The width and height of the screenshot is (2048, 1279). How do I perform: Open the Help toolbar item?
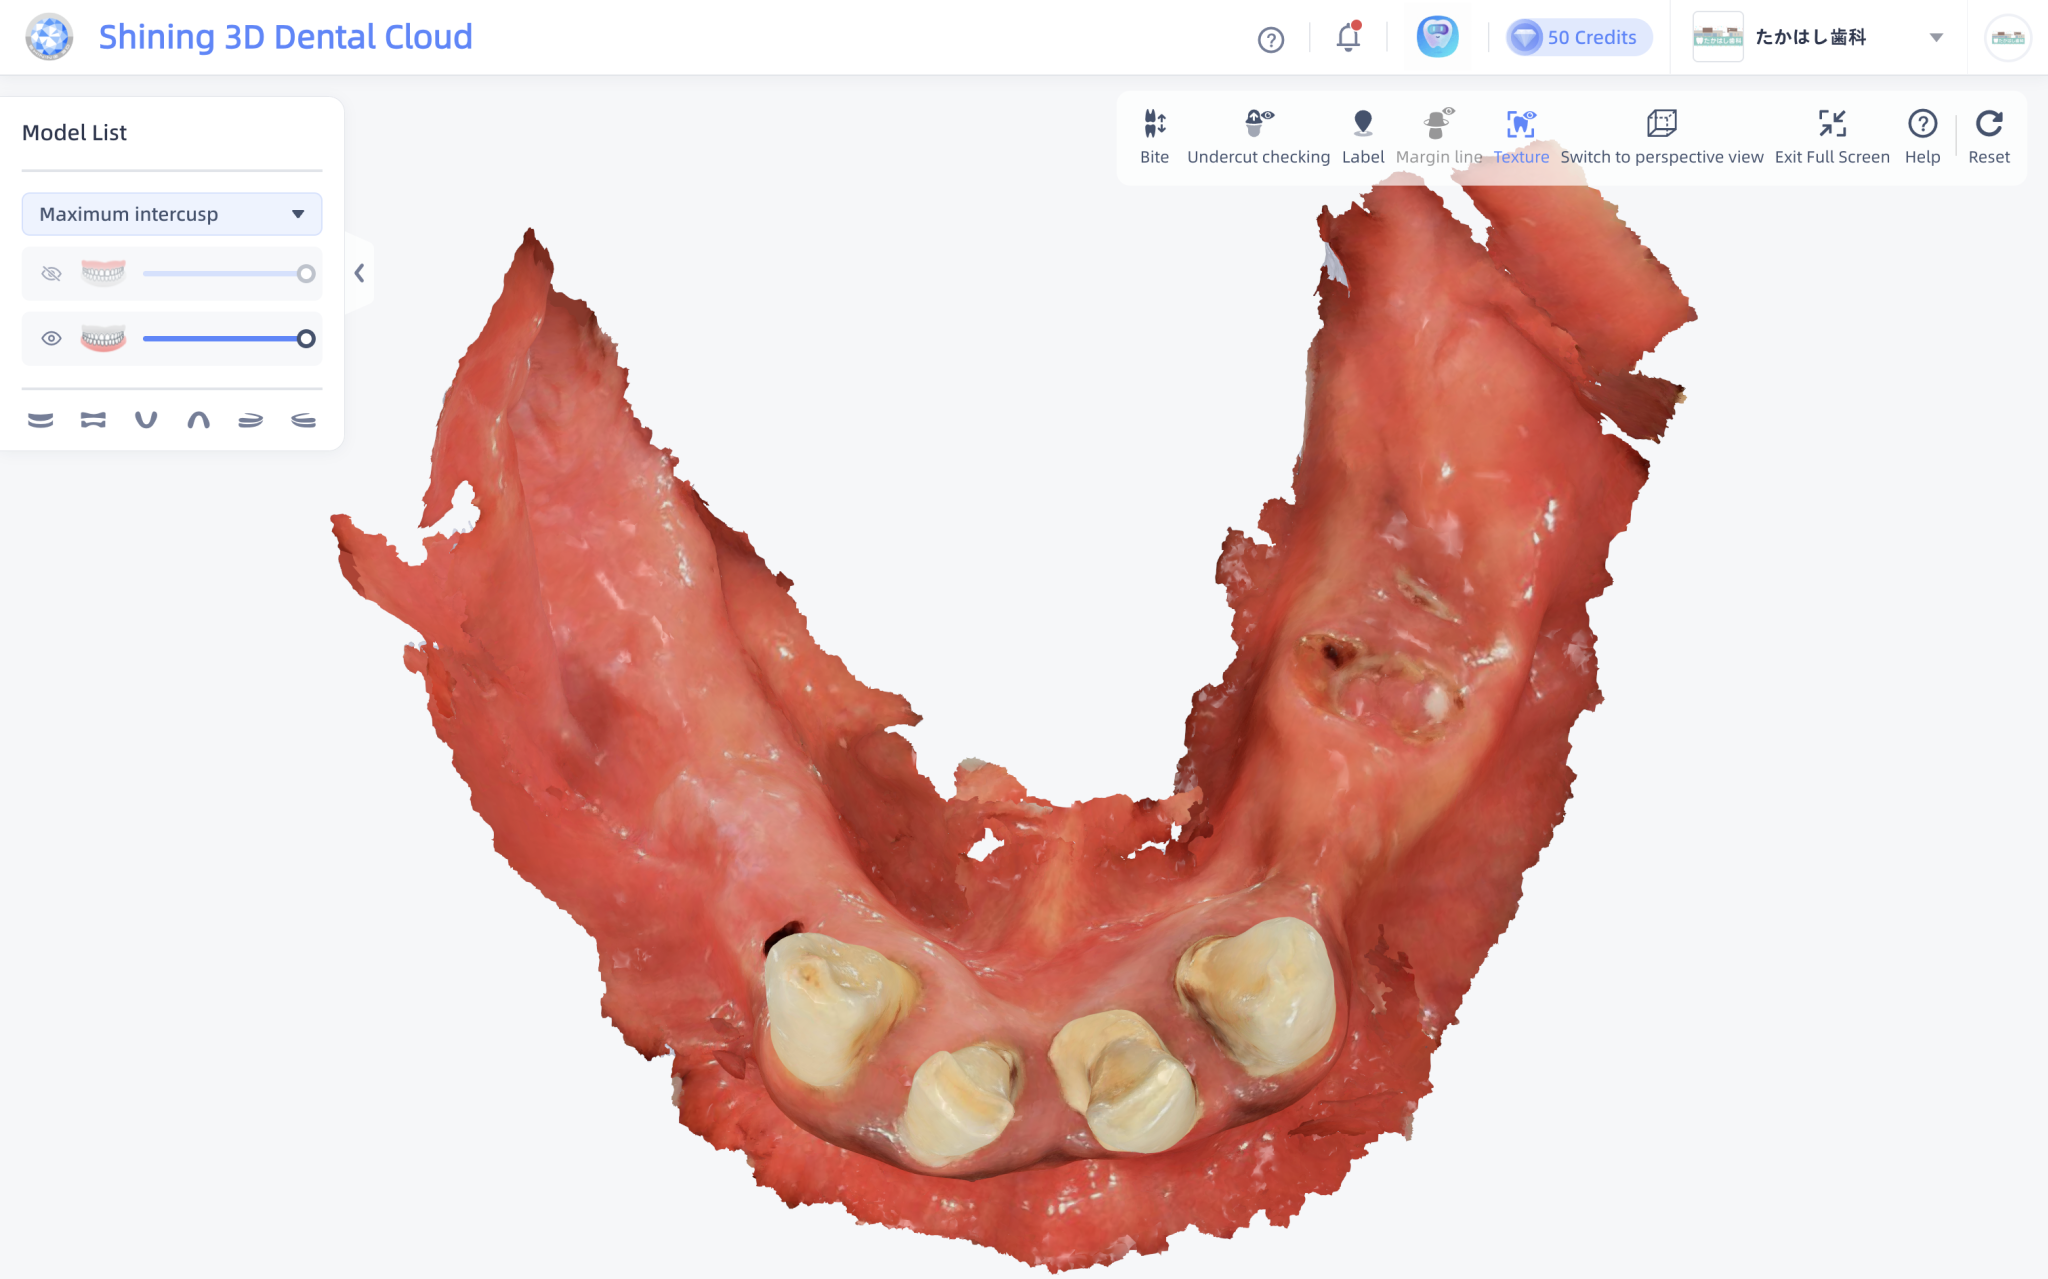1921,135
